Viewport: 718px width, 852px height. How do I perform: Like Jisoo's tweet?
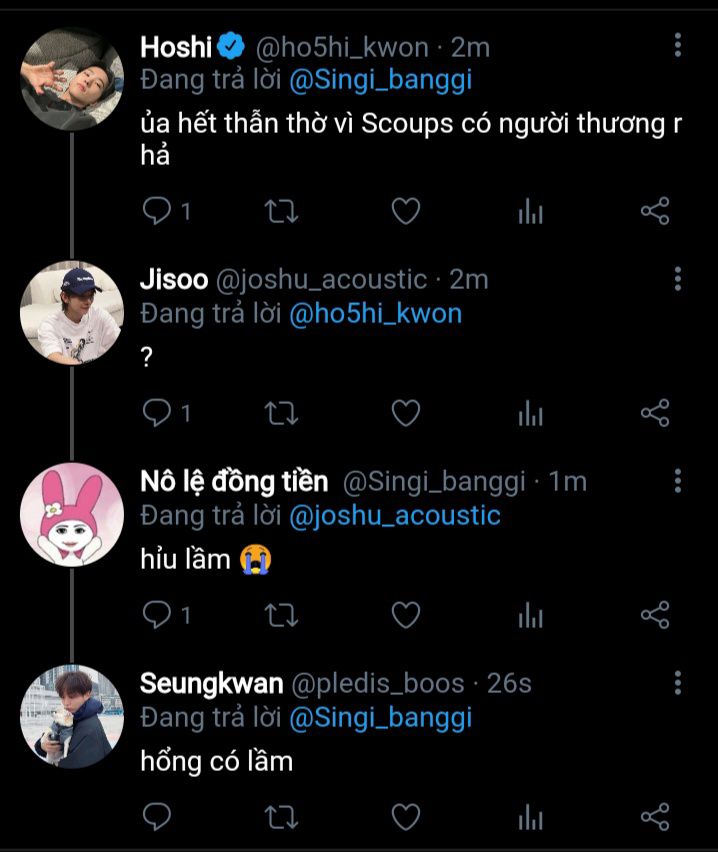405,413
